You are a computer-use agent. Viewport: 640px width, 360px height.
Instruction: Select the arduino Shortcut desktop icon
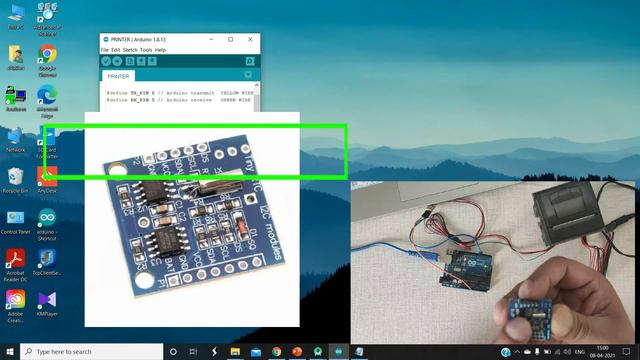click(x=47, y=224)
